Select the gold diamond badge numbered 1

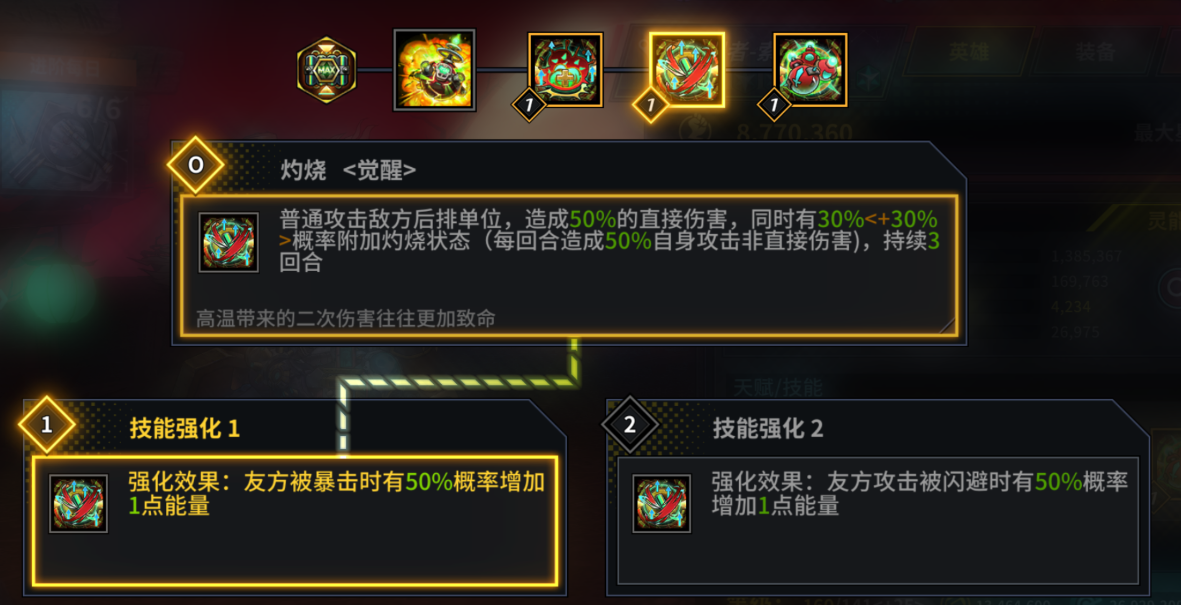(x=47, y=424)
